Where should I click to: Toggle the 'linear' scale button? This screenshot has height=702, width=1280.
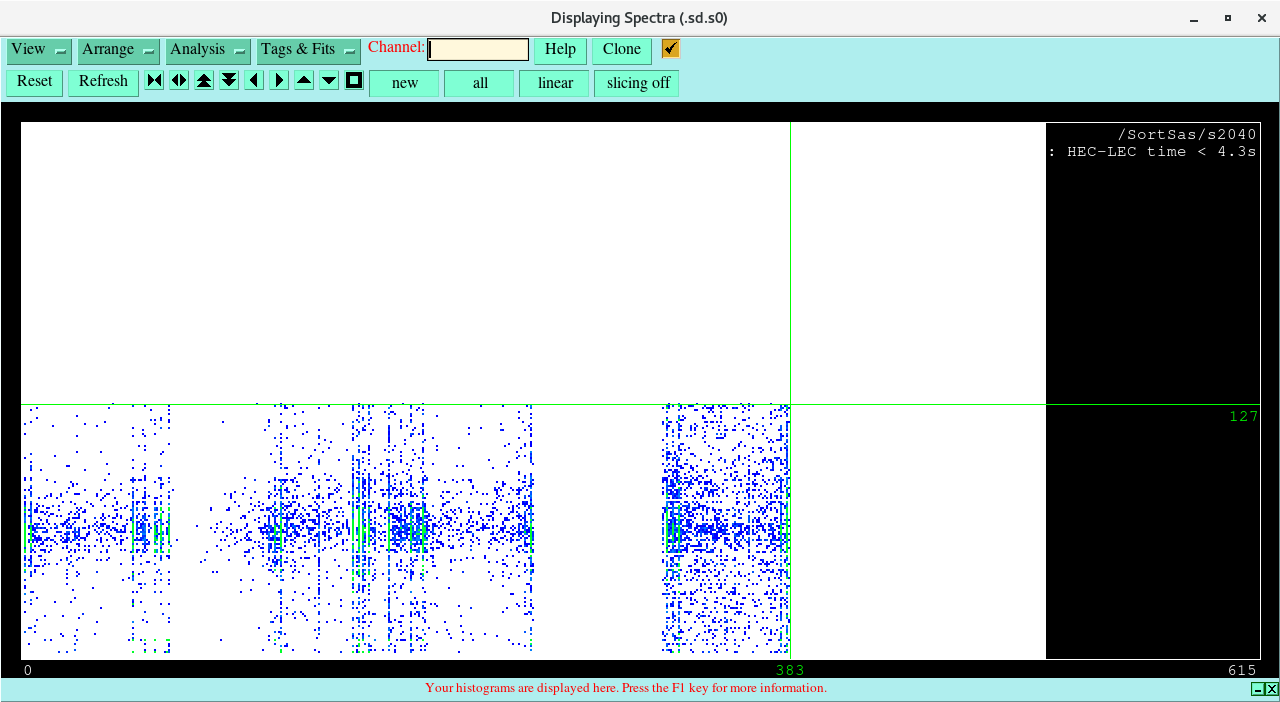(554, 83)
